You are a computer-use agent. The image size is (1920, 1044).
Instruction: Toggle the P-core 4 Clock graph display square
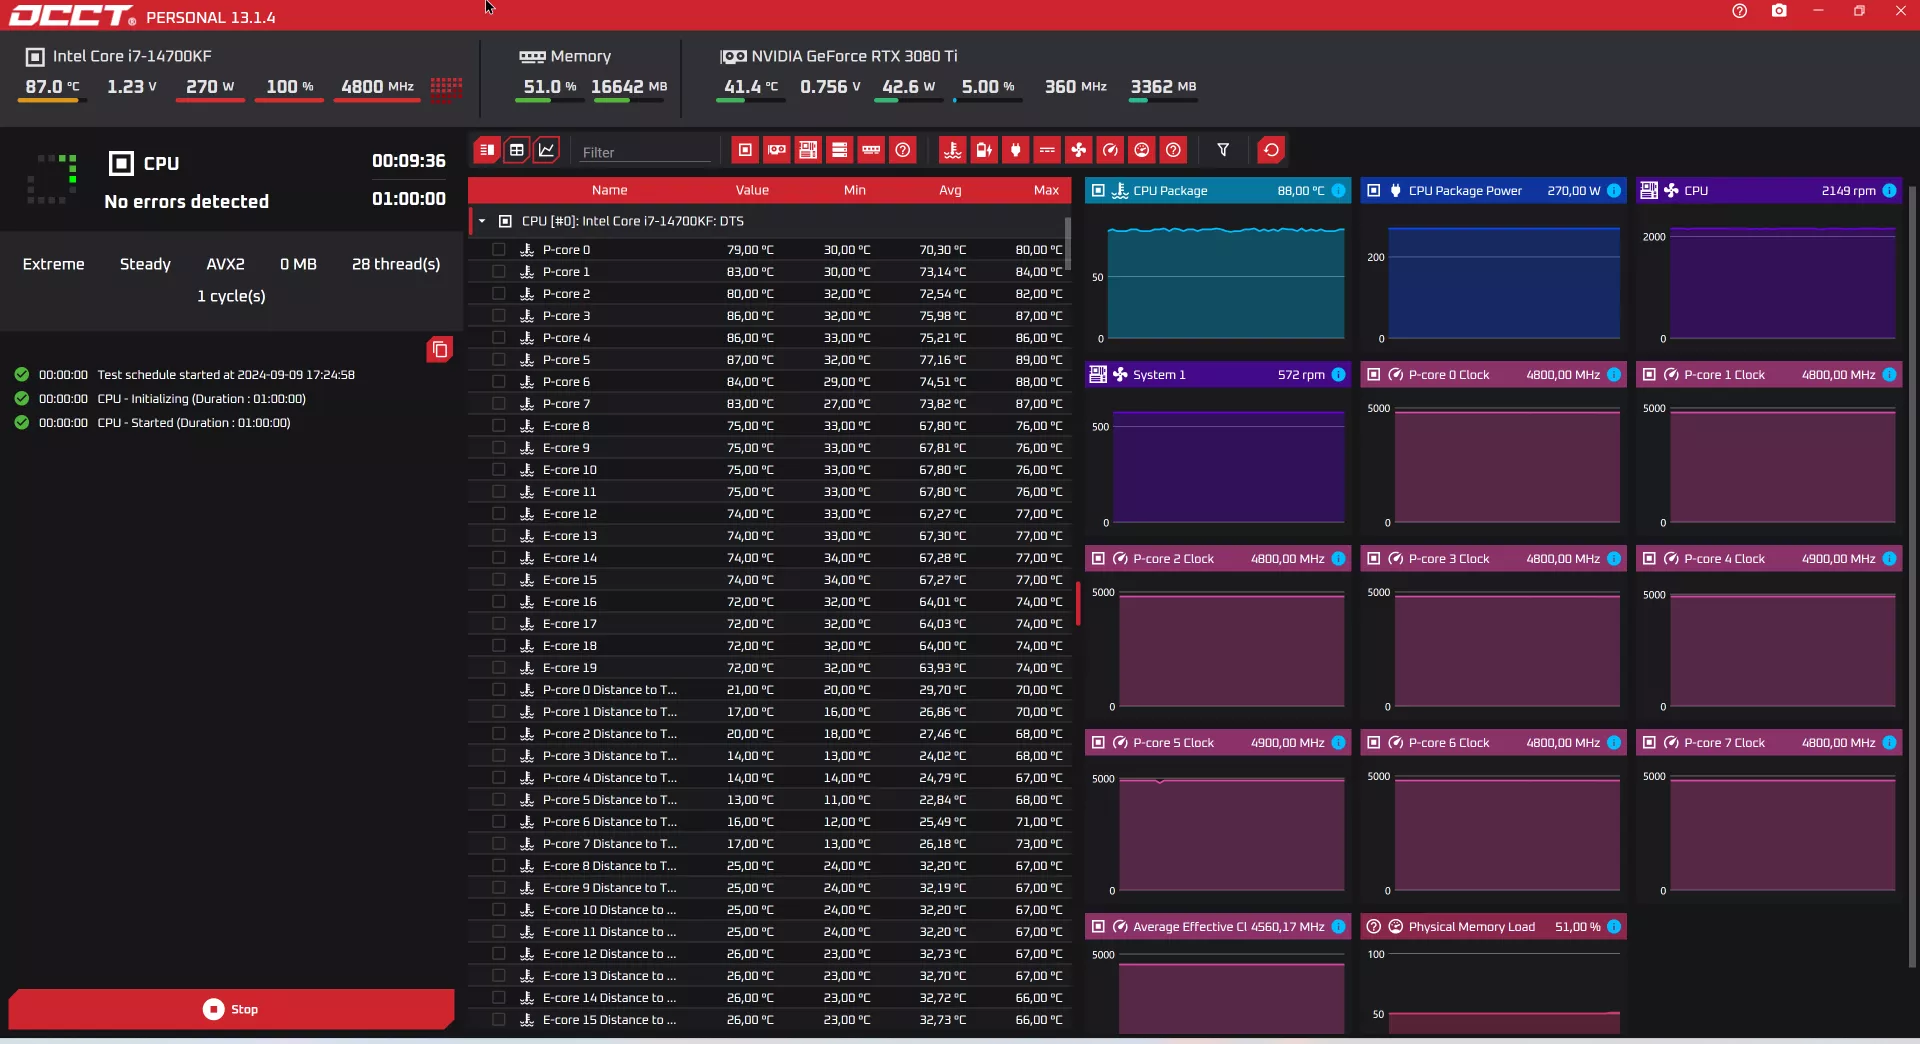(x=1650, y=558)
